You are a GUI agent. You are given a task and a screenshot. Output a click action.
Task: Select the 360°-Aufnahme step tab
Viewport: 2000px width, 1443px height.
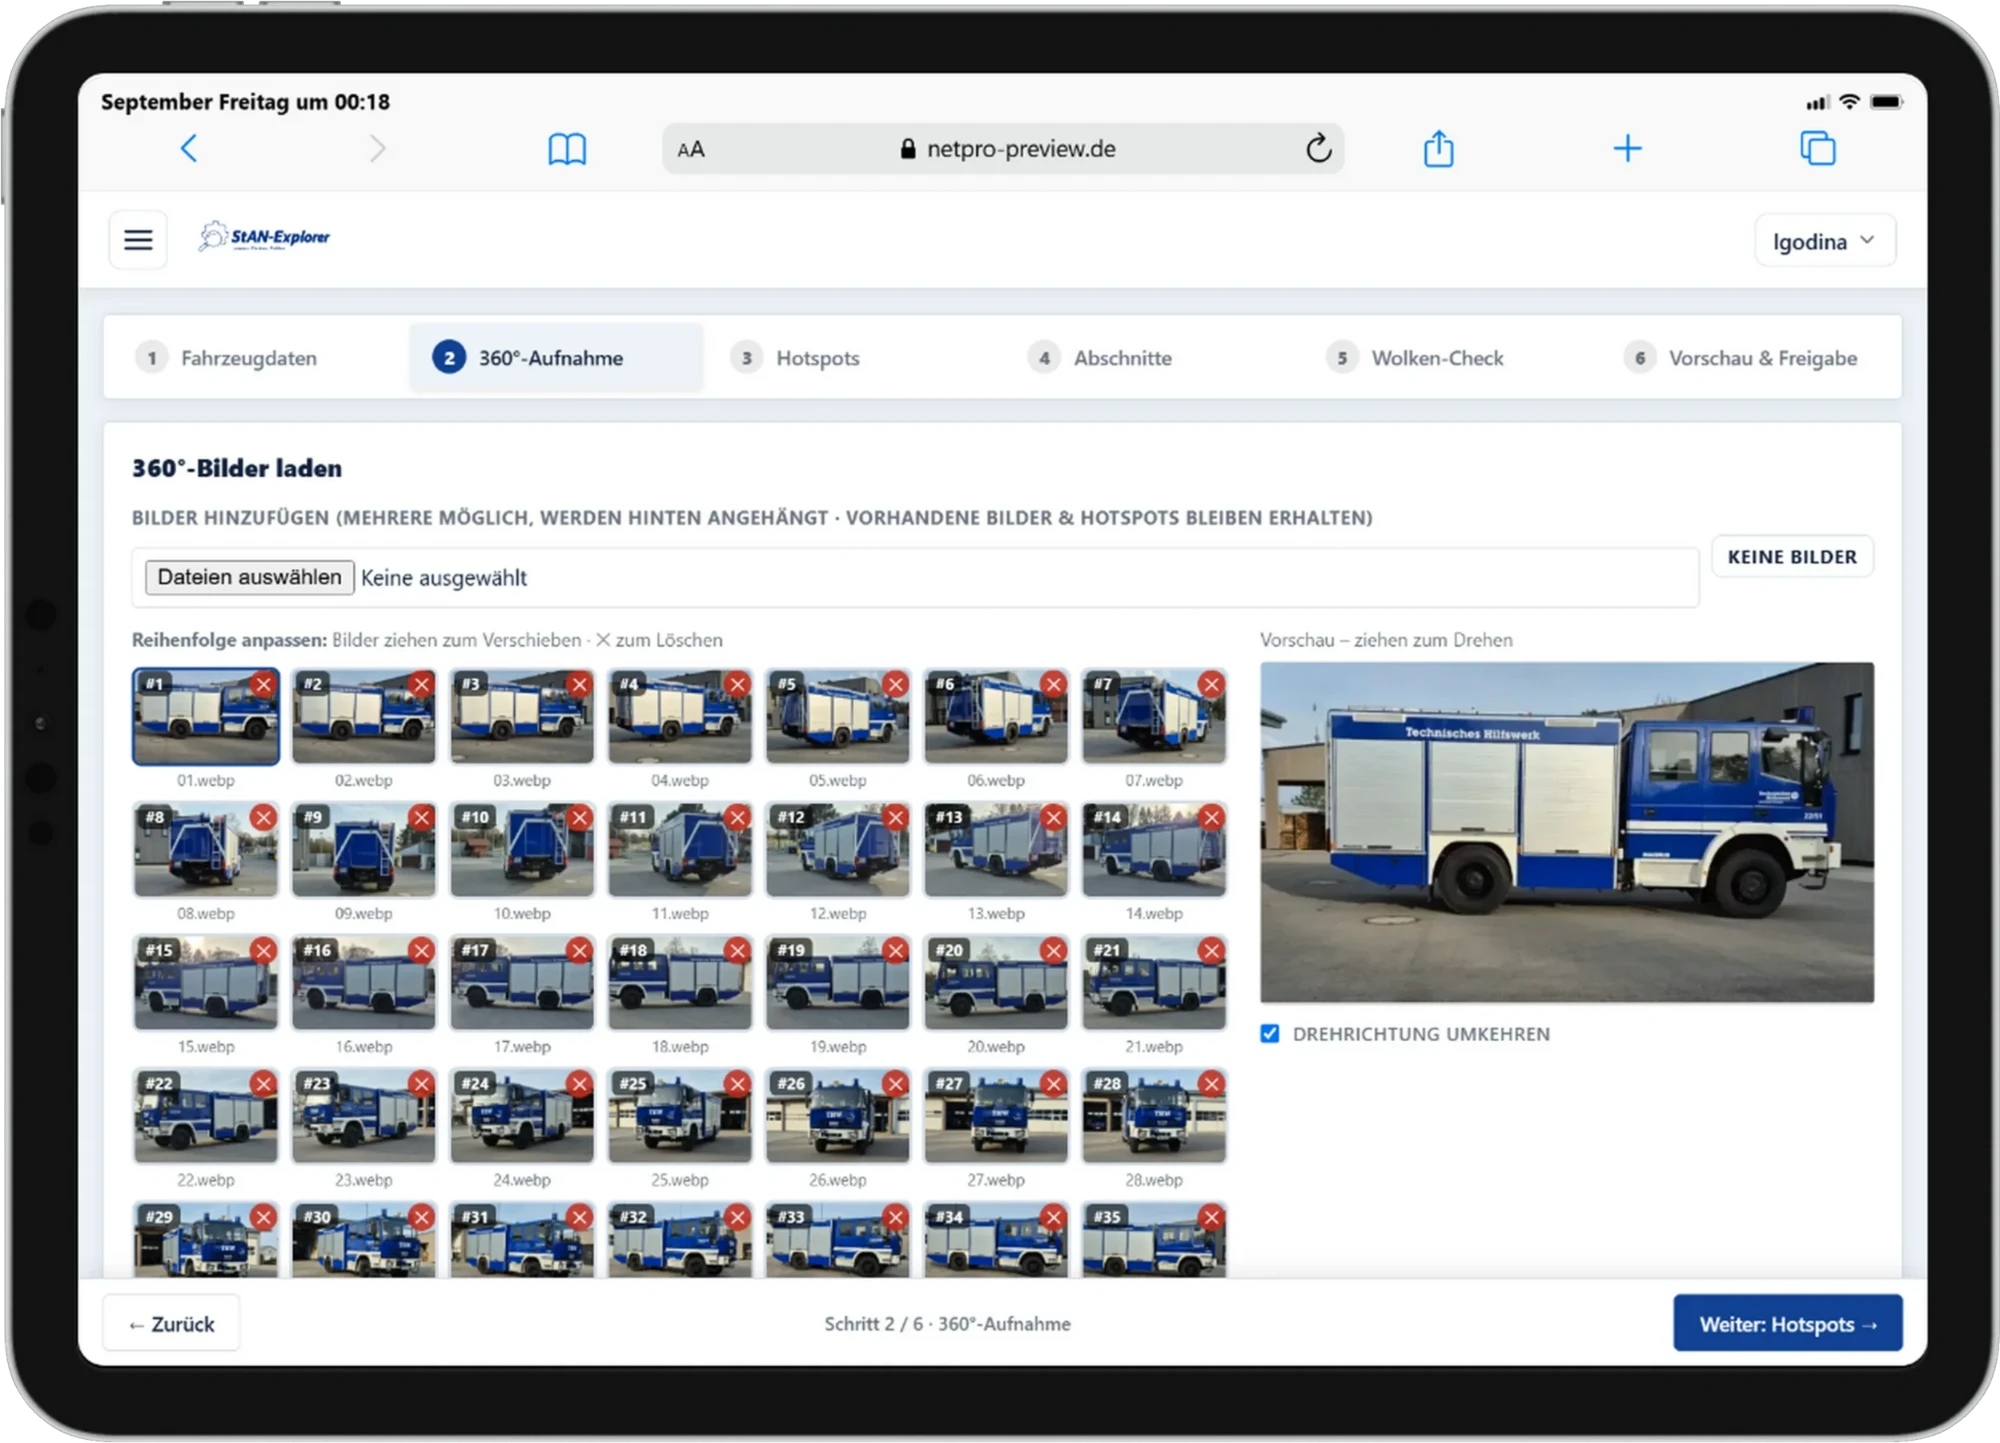(x=555, y=358)
